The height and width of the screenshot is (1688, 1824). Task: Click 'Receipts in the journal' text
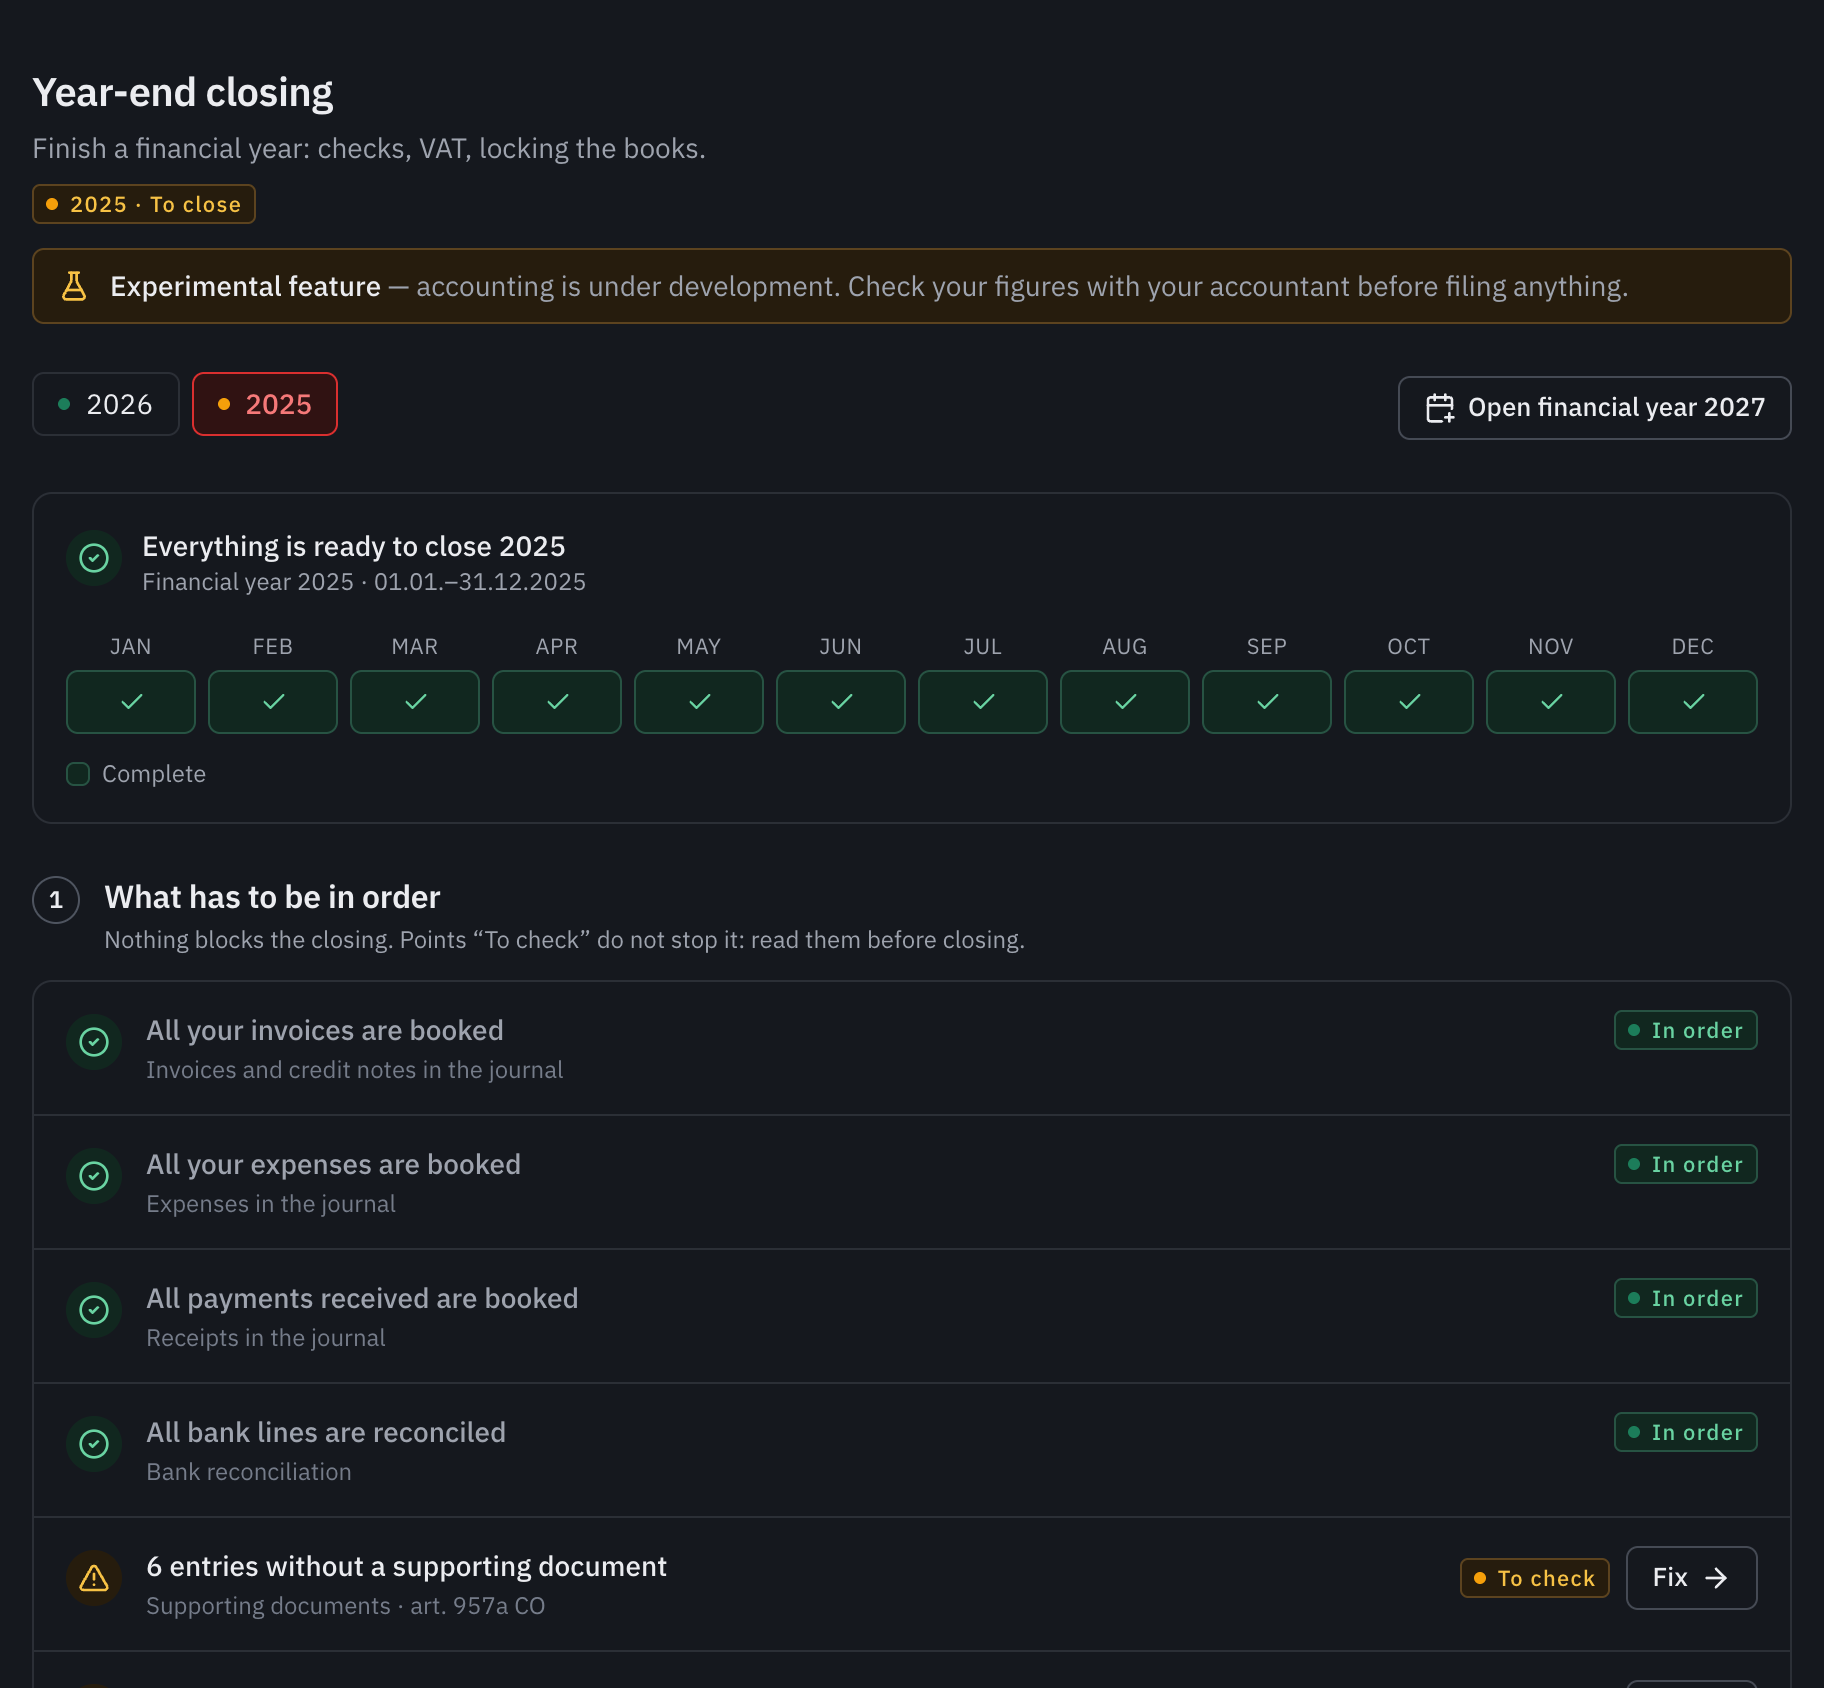[x=266, y=1338]
